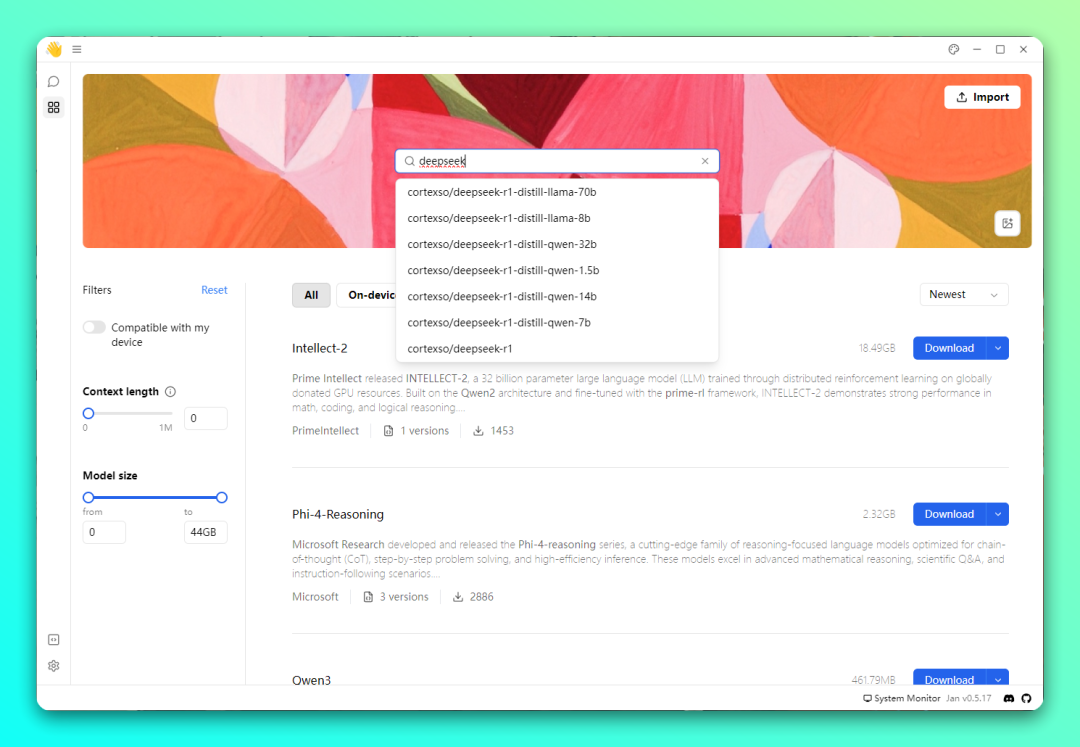Click the Model size 44GB field
This screenshot has height=747, width=1080.
click(x=205, y=532)
